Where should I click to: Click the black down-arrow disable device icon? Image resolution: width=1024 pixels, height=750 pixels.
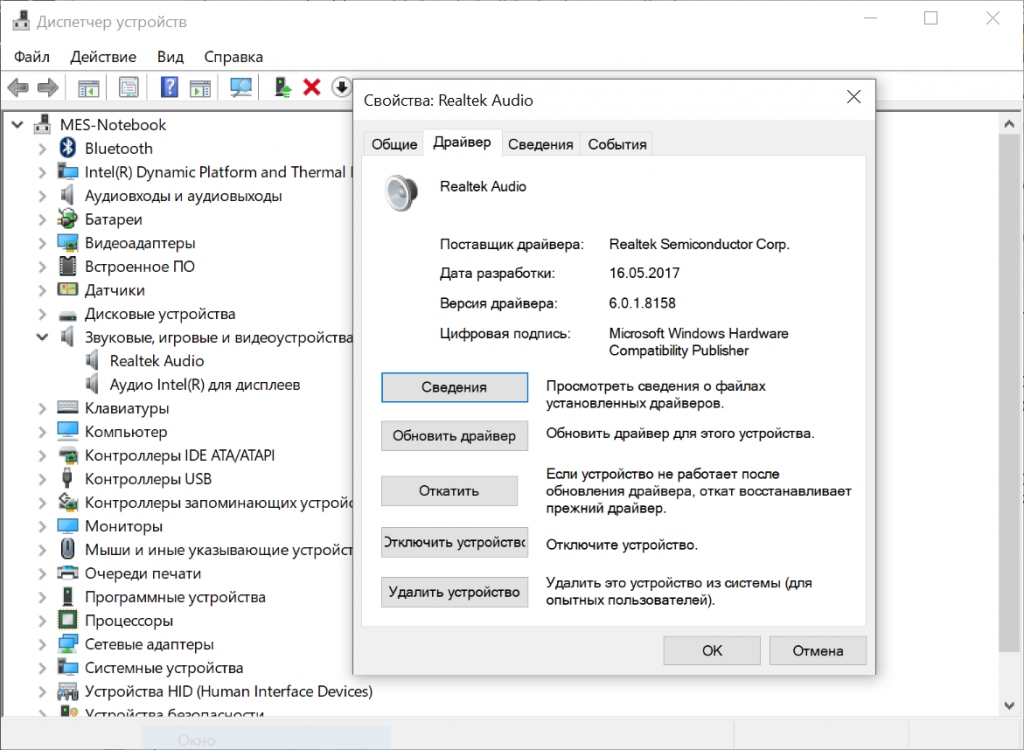click(342, 87)
